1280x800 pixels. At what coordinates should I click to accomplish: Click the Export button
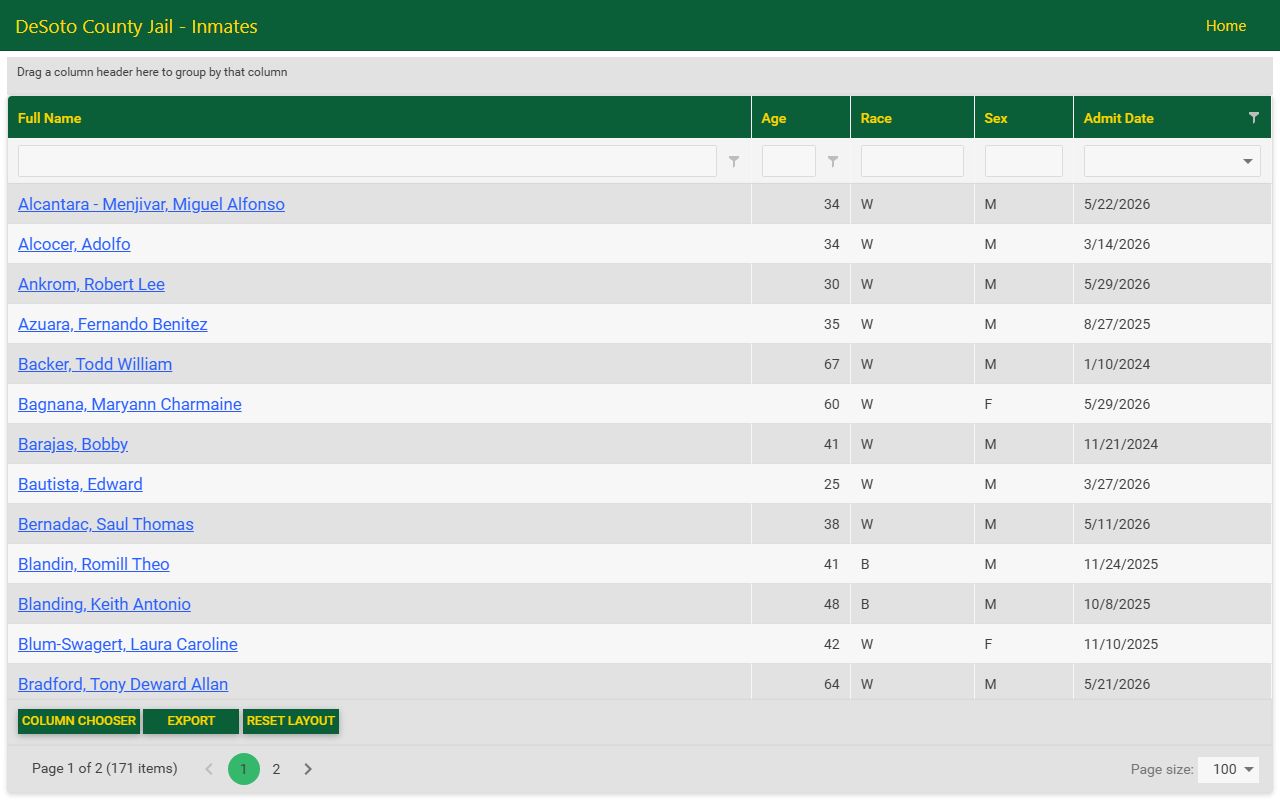[191, 721]
